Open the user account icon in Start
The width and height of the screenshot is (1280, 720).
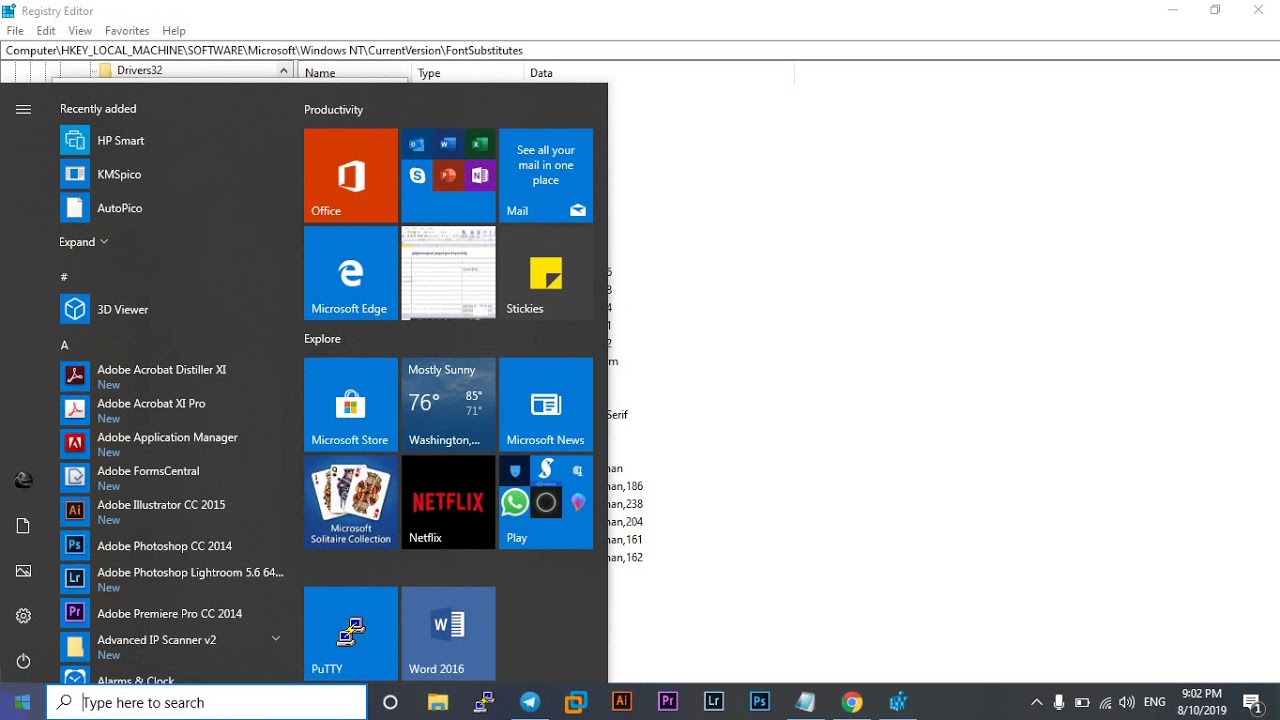(23, 481)
